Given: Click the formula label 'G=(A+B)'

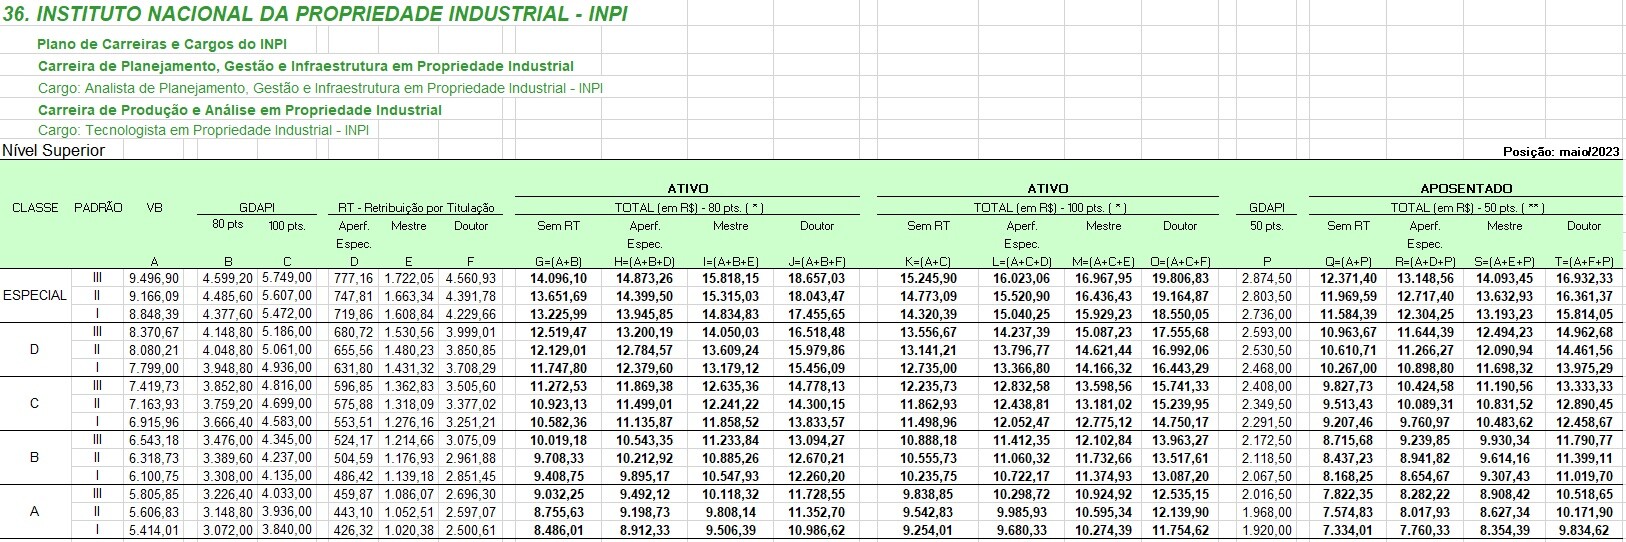Looking at the screenshot, I should pyautogui.click(x=560, y=262).
